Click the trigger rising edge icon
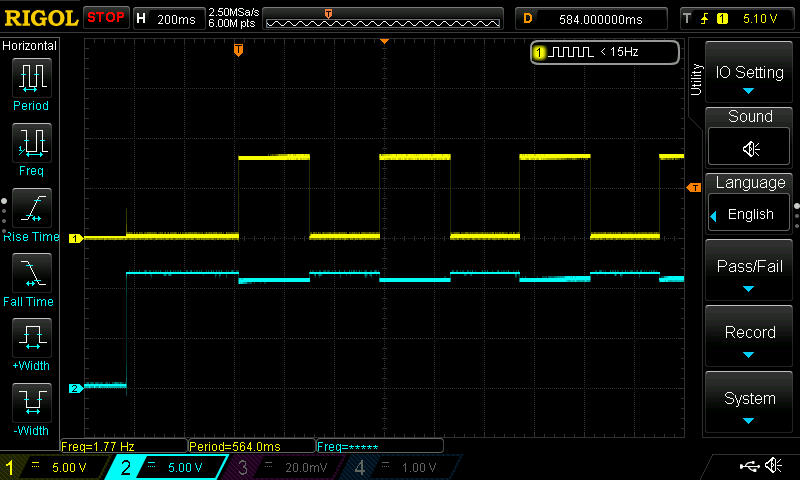The image size is (800, 480). coord(705,19)
